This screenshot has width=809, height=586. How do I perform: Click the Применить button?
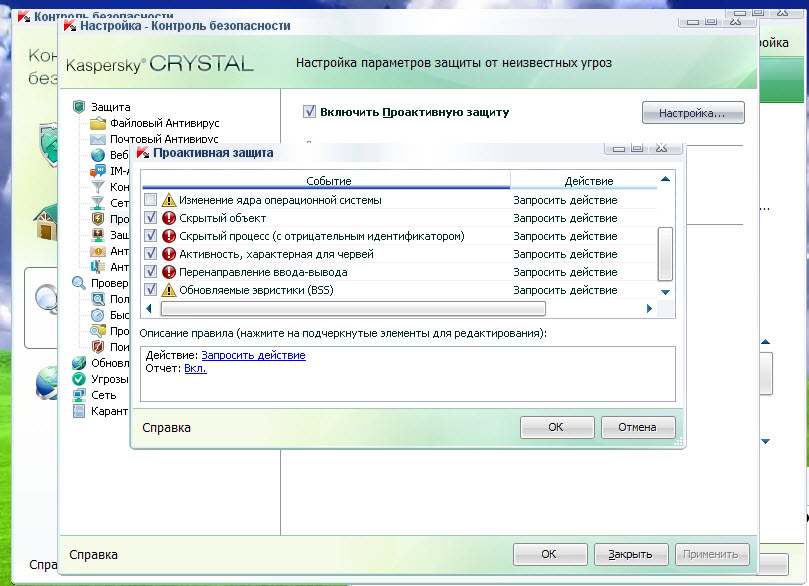712,554
